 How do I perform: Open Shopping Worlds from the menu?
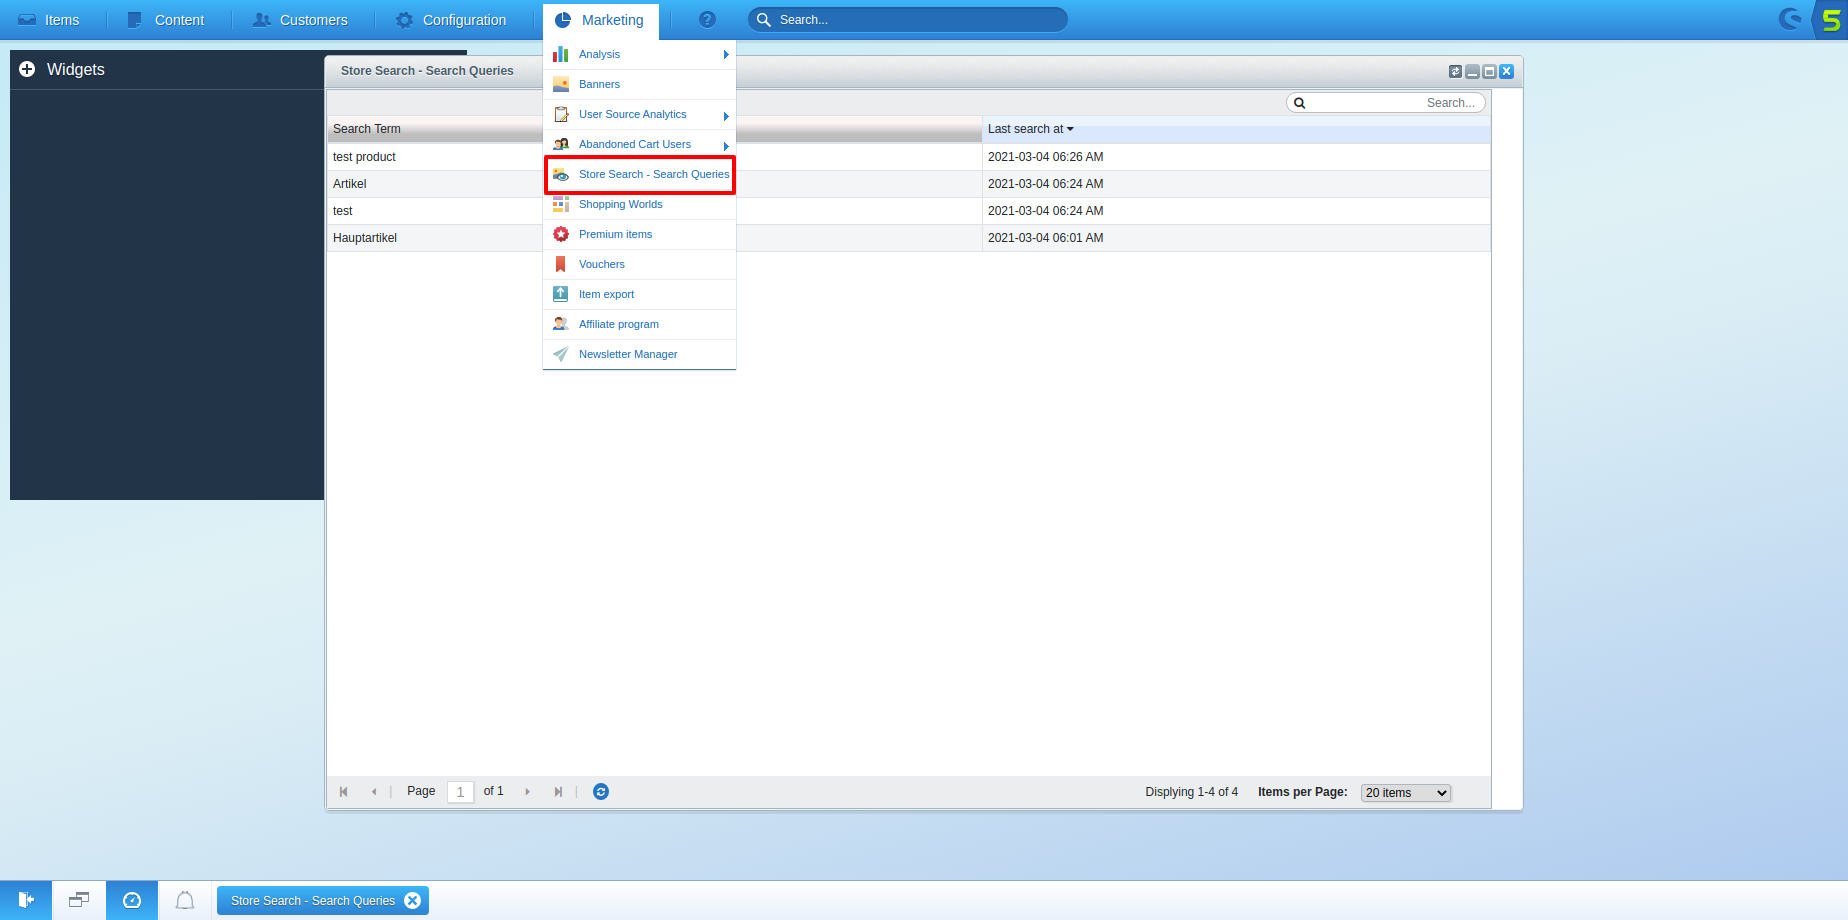tap(639, 204)
